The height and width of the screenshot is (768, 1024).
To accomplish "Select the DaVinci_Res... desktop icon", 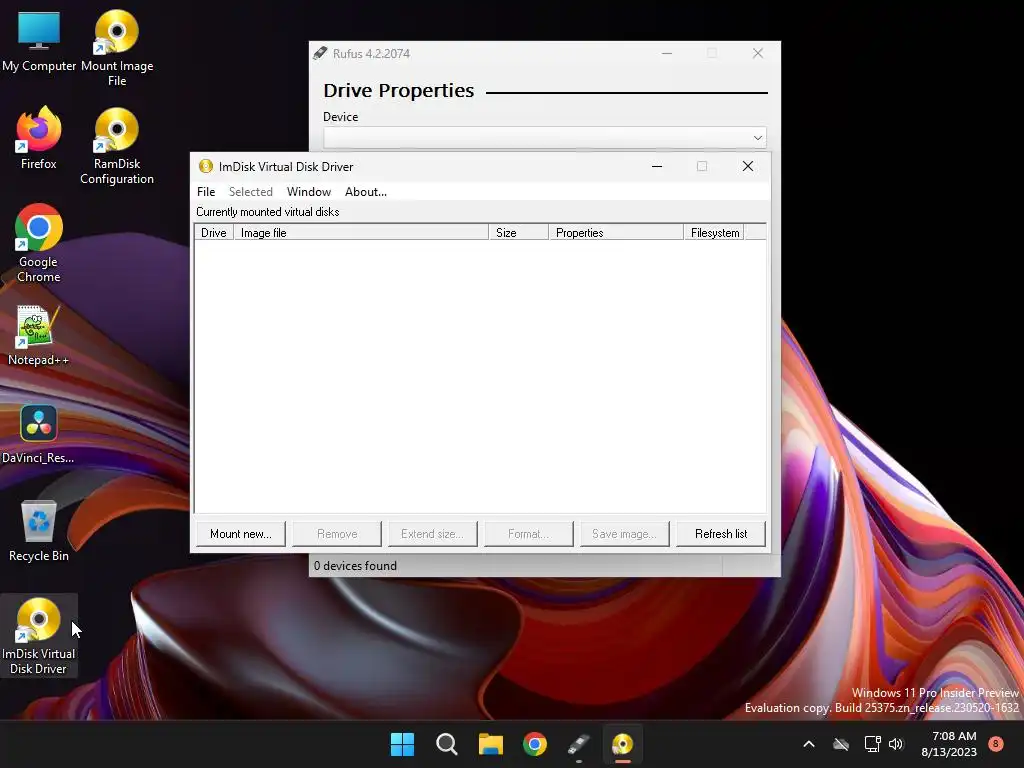I will pyautogui.click(x=39, y=434).
